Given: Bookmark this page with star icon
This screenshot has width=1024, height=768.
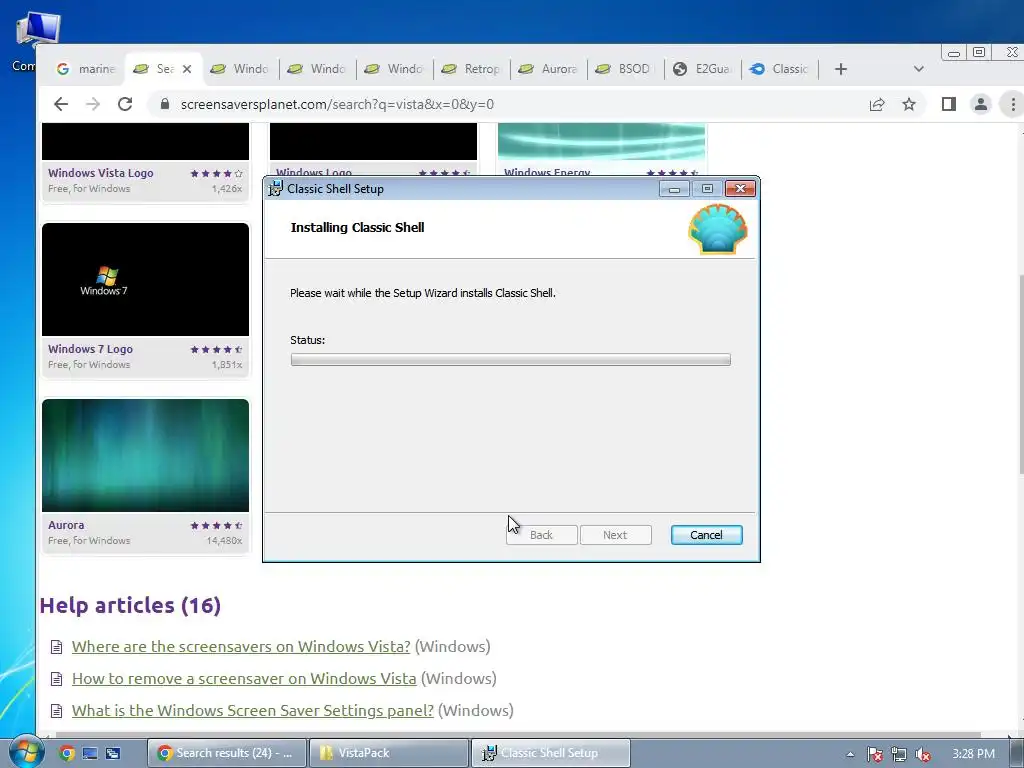Looking at the screenshot, I should [x=908, y=104].
